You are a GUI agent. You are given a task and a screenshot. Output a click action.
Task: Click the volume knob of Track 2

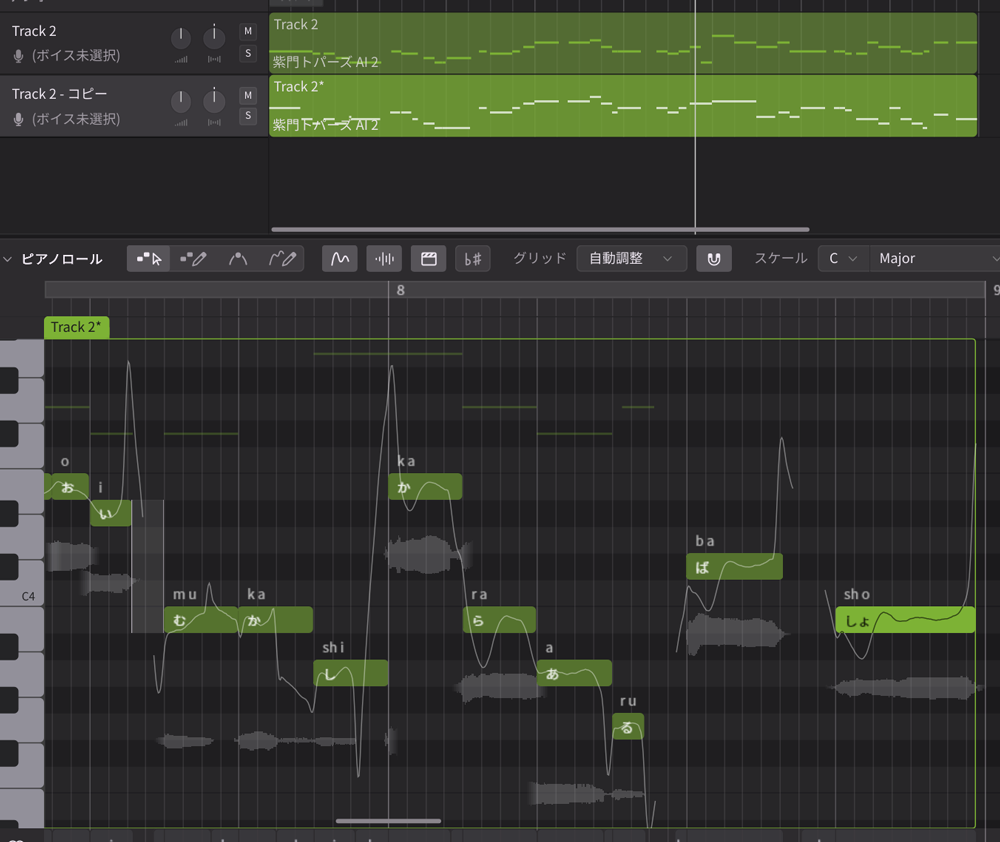[x=180, y=39]
